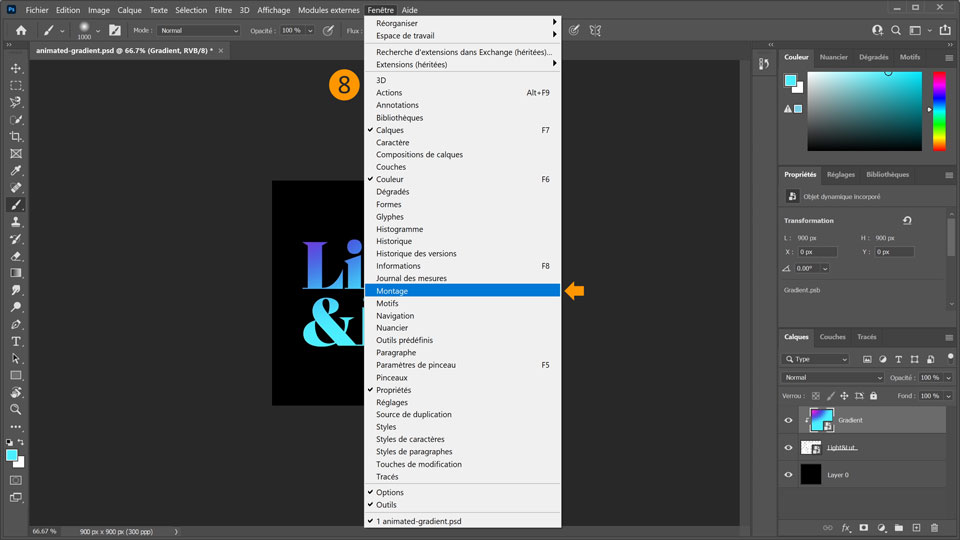
Task: Click the hue spectrum slider
Action: tap(939, 111)
